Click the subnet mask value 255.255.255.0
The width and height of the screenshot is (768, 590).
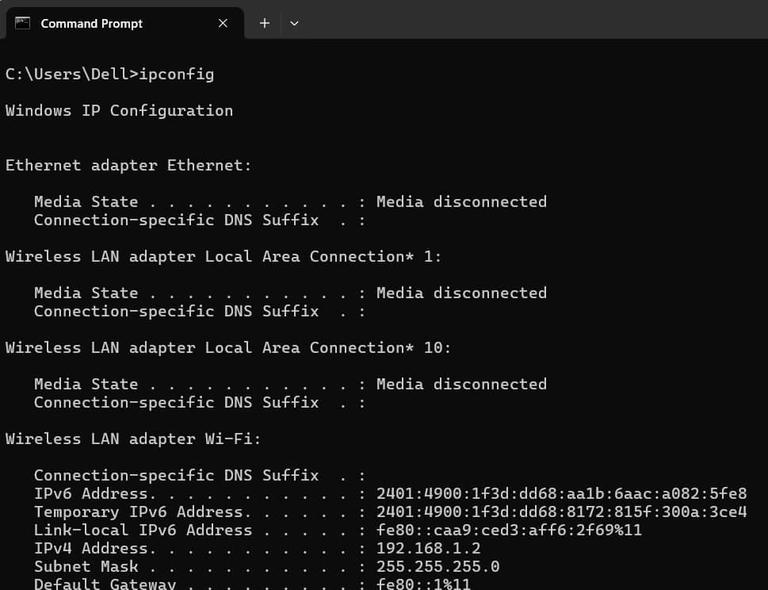(x=437, y=566)
